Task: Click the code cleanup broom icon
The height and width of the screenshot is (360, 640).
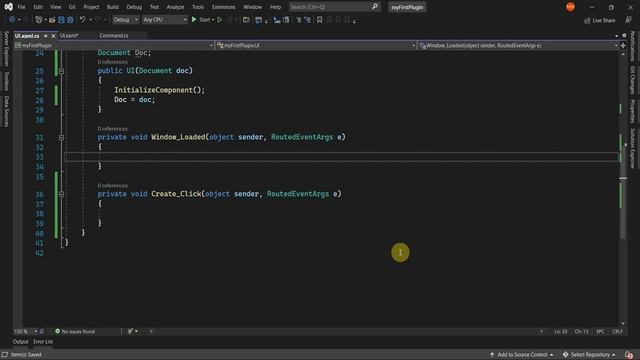Action: [x=130, y=331]
